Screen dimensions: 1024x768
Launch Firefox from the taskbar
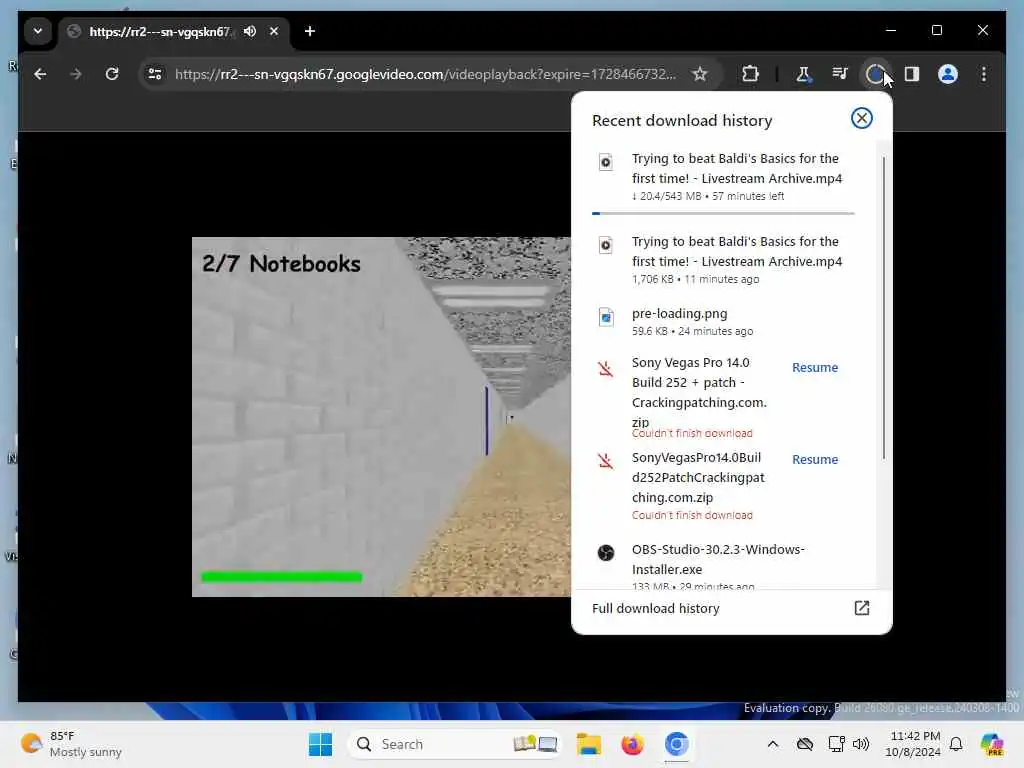coord(632,744)
